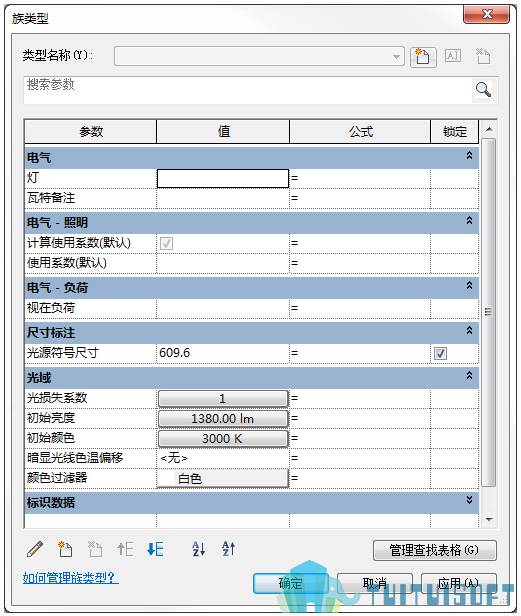Click the 光损失系数 value button
This screenshot has width=521, height=616.
pyautogui.click(x=223, y=399)
